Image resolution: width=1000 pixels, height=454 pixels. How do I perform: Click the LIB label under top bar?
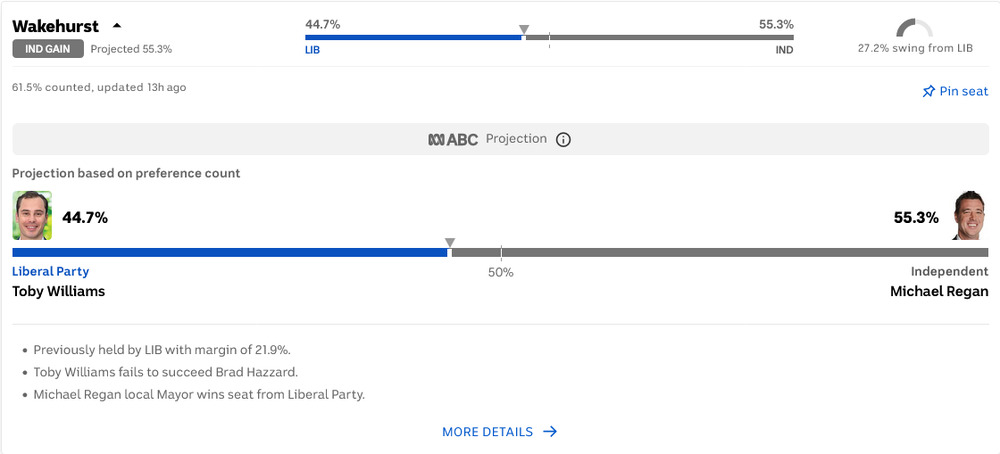click(x=312, y=50)
